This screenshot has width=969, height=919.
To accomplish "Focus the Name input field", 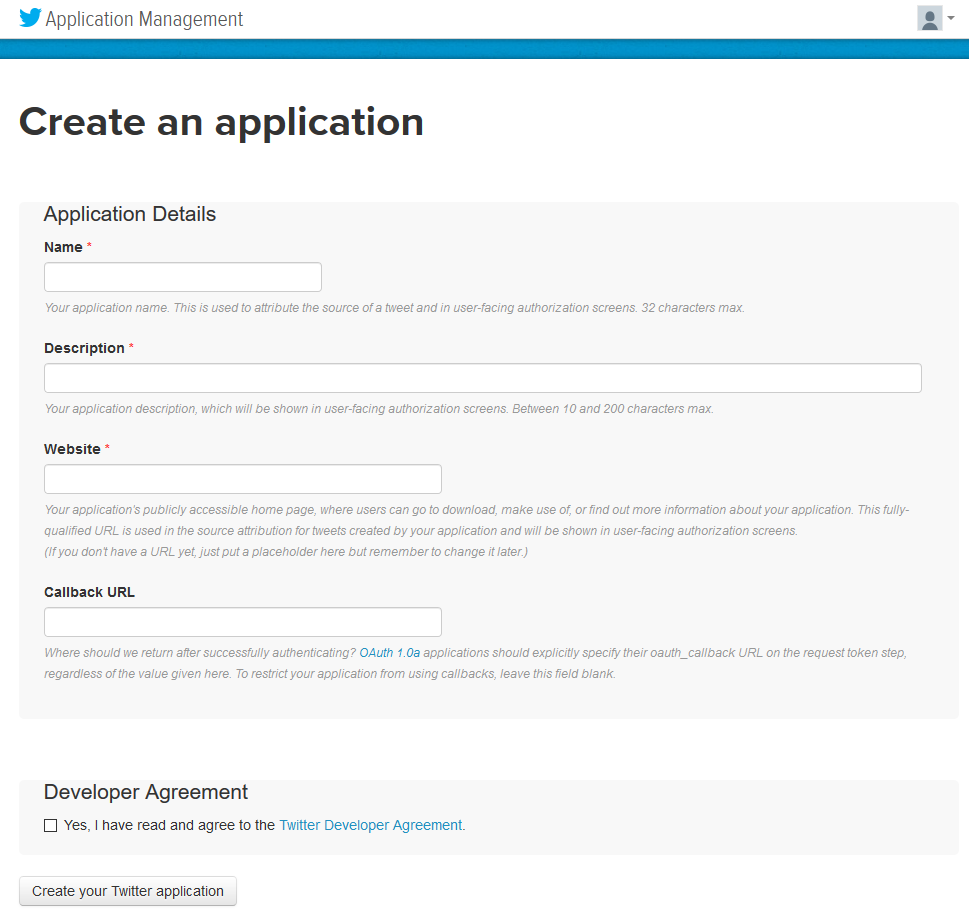I will coord(183,277).
